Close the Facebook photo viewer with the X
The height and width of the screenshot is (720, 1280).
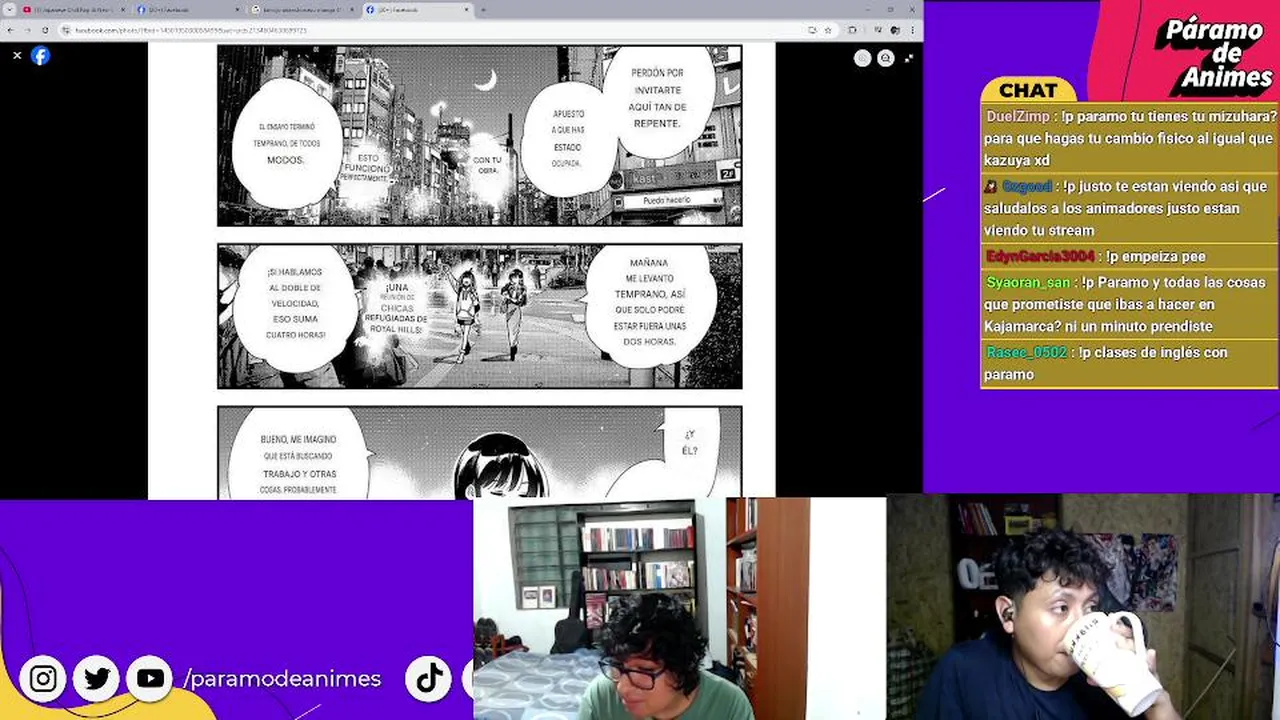click(17, 56)
